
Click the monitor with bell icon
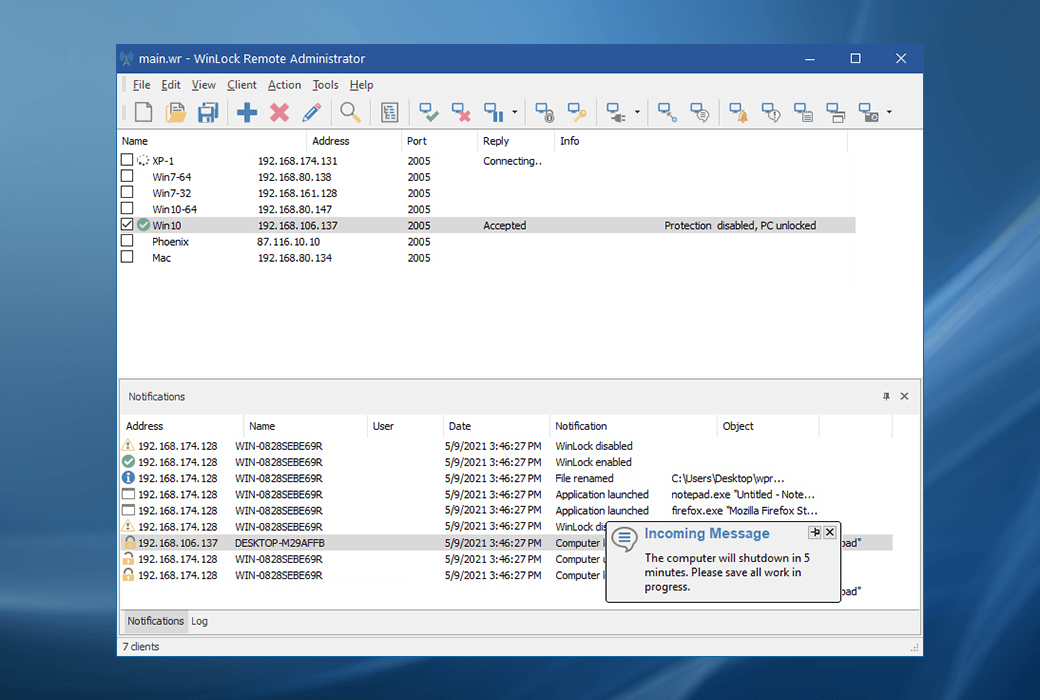(x=738, y=112)
